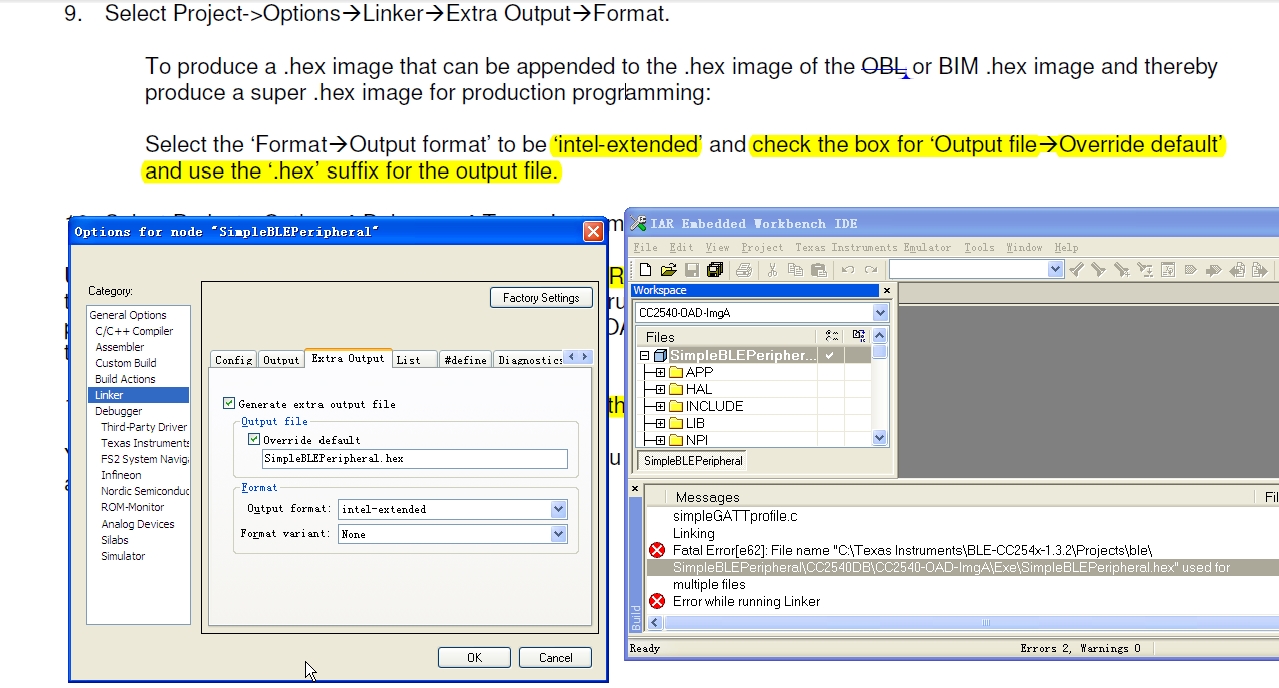
Task: Click the SimpleBLEPeripheral project cube icon
Action: click(660, 355)
